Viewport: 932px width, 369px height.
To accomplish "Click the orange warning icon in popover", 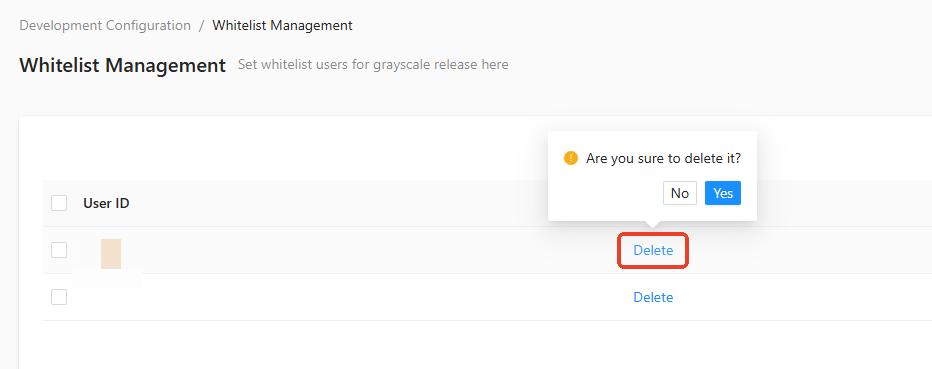I will click(571, 159).
